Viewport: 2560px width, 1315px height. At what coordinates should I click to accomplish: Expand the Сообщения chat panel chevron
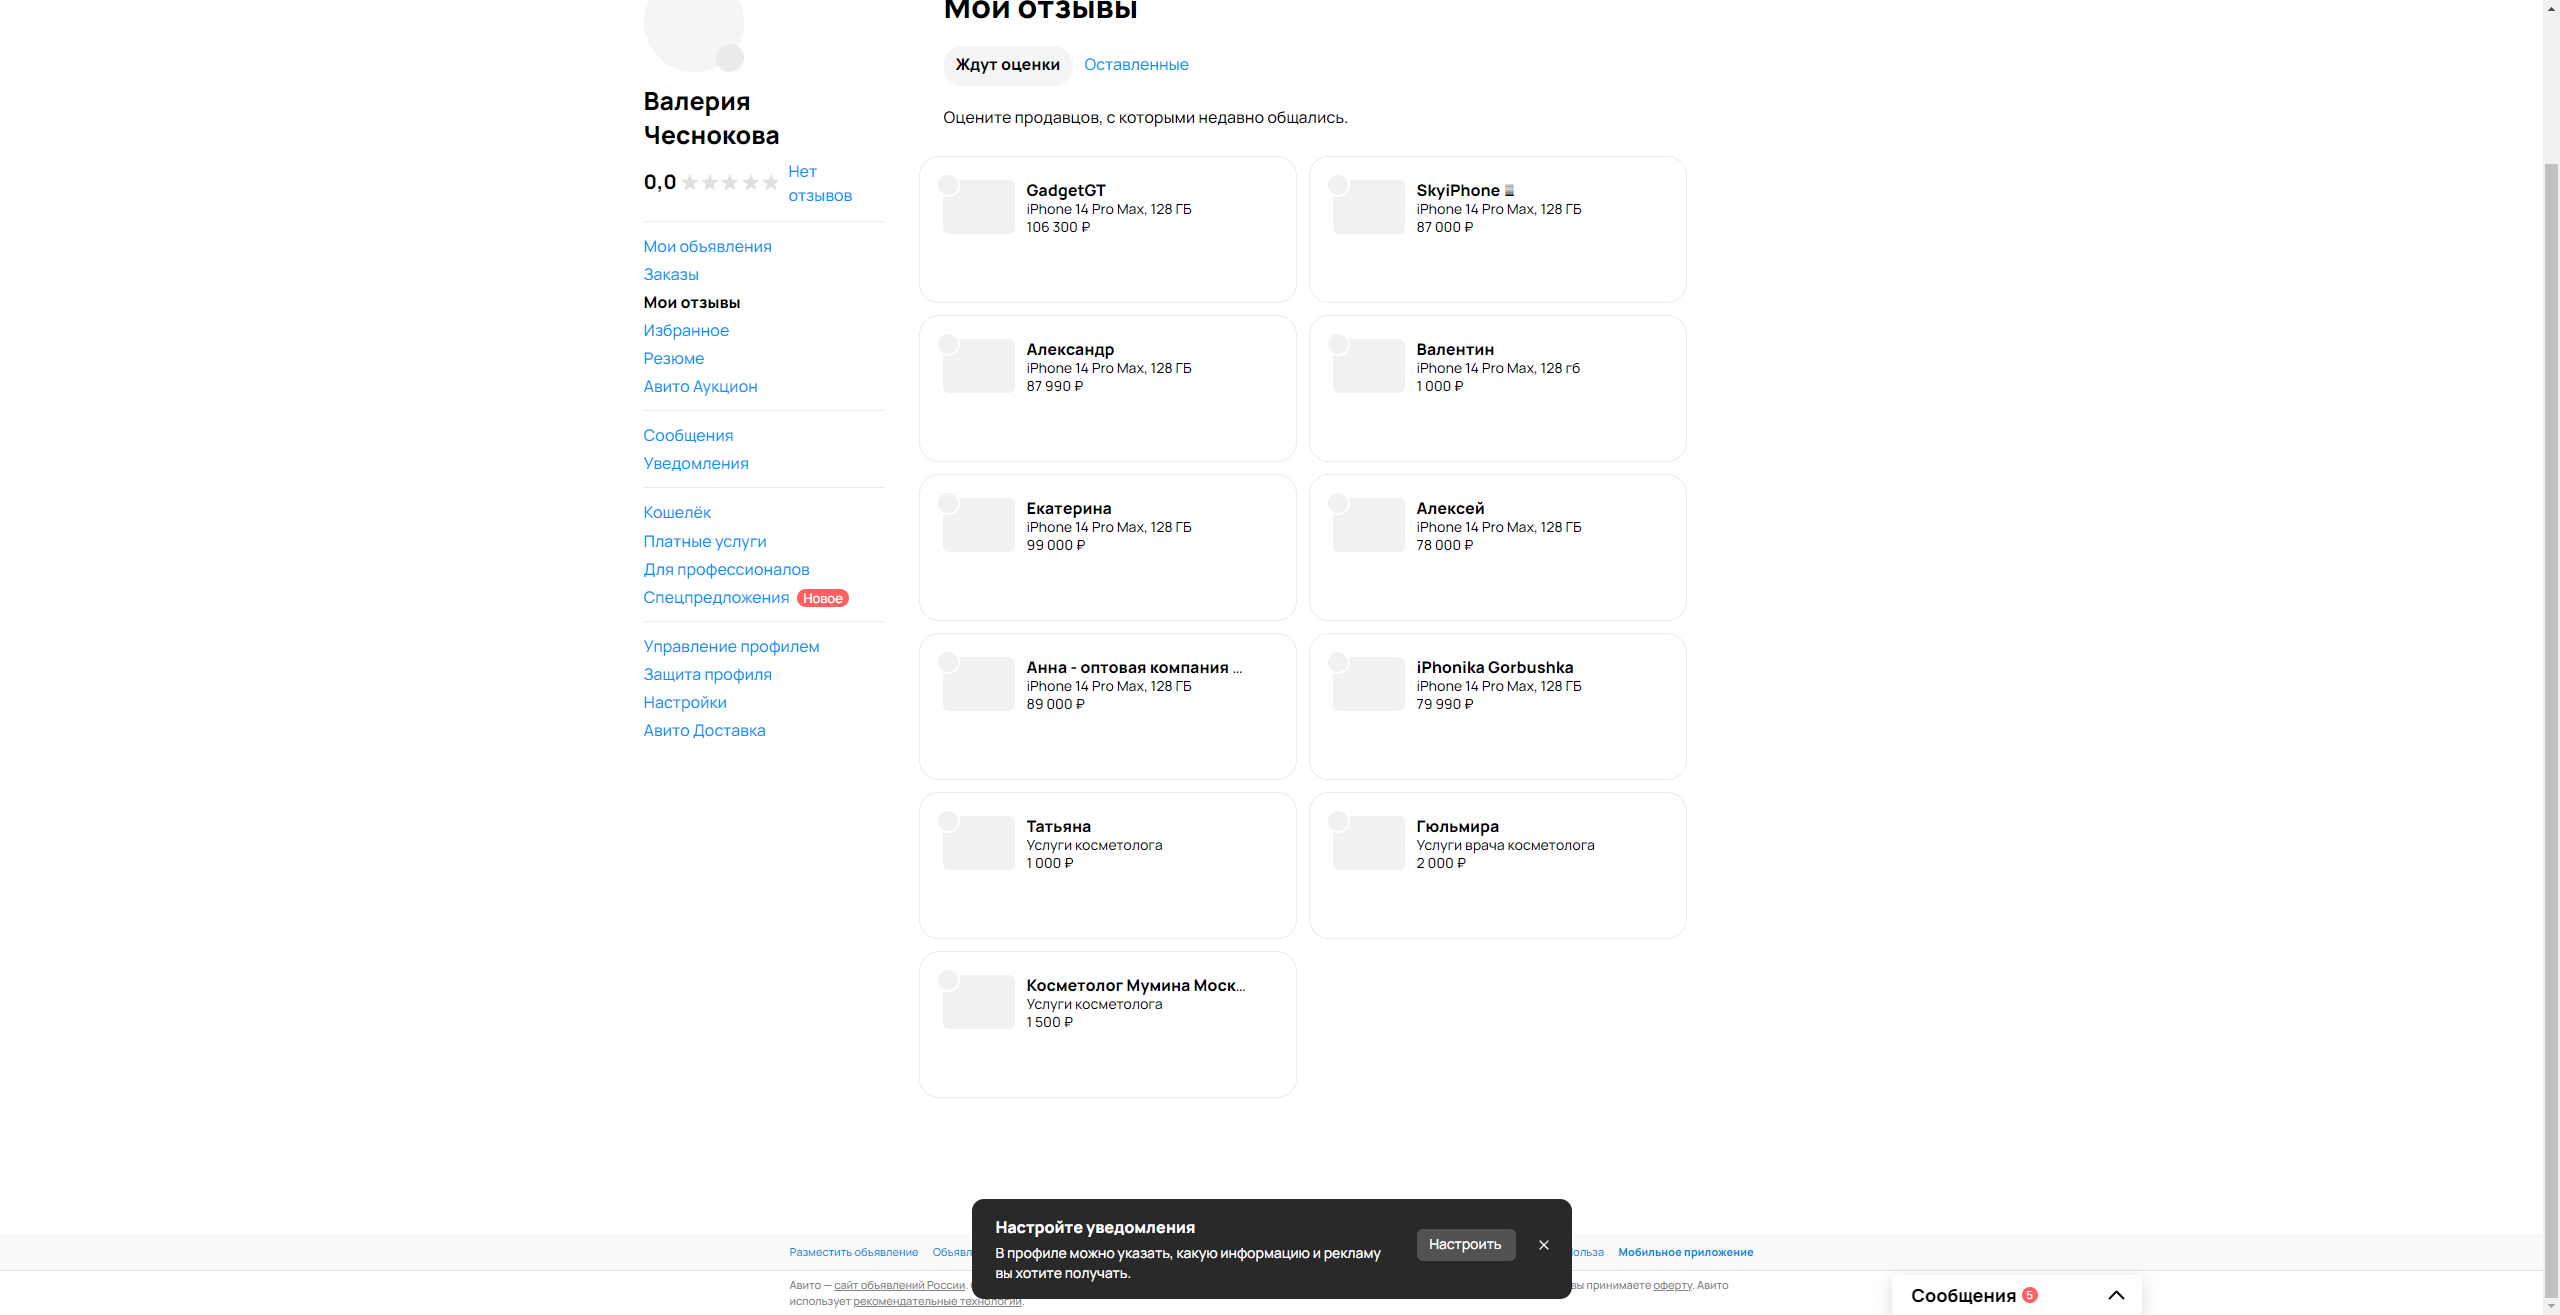pos(2116,1295)
